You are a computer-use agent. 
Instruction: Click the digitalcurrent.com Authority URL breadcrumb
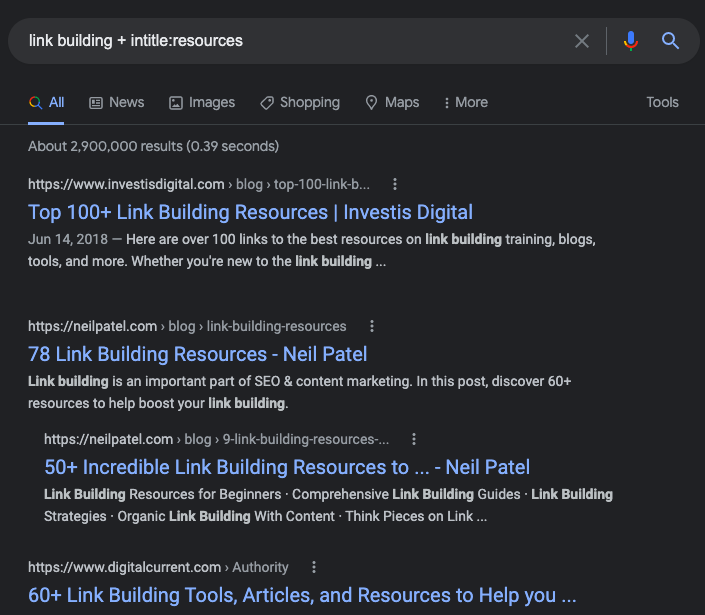pos(158,567)
